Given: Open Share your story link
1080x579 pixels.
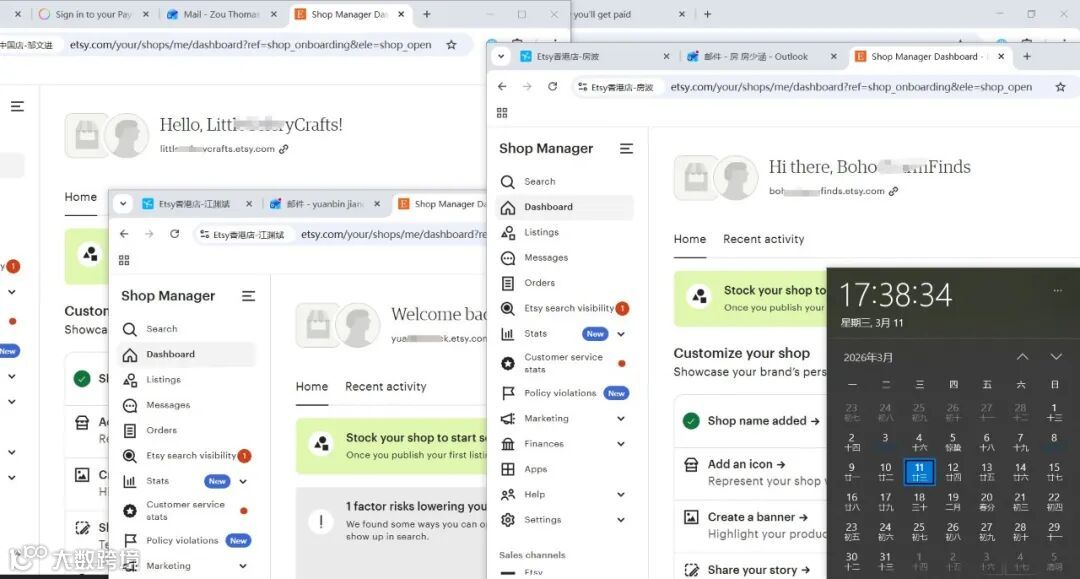Looking at the screenshot, I should tap(758, 570).
